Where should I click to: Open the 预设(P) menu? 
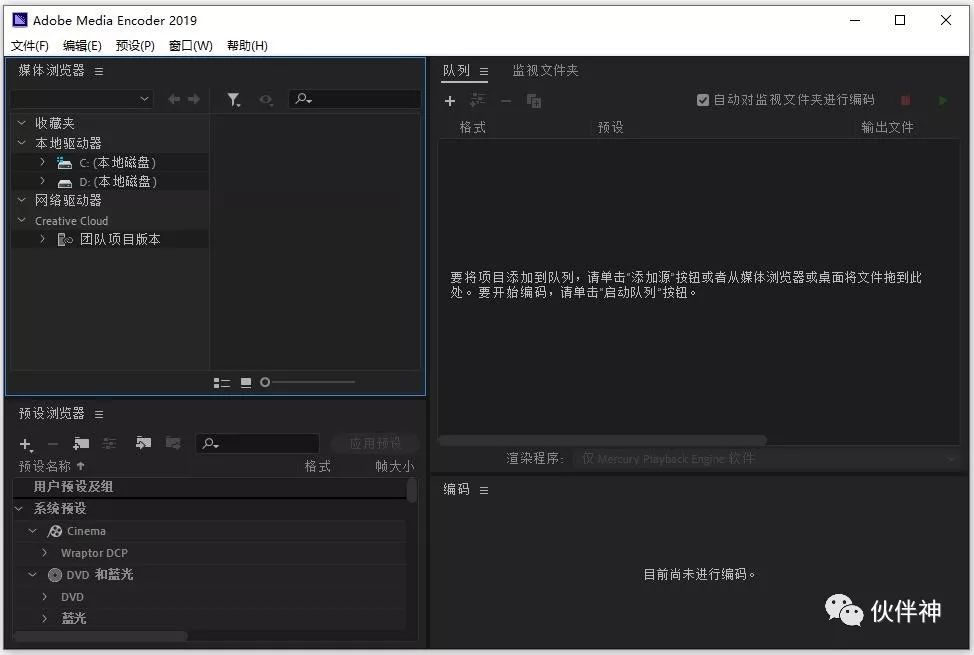pos(135,45)
